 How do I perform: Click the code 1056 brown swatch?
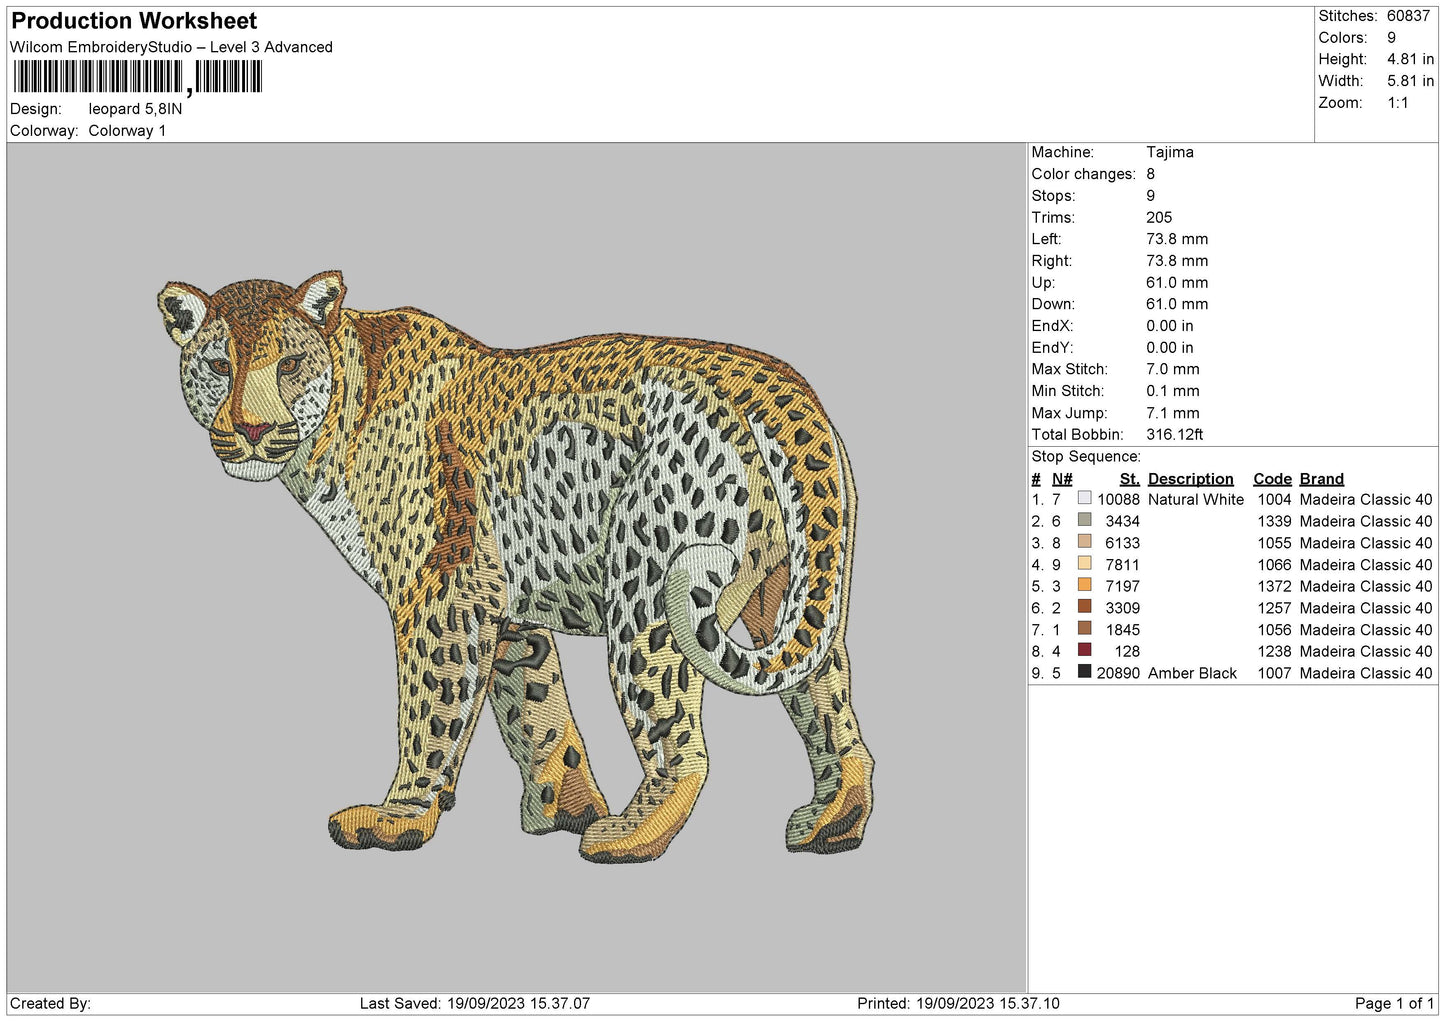(x=1084, y=629)
